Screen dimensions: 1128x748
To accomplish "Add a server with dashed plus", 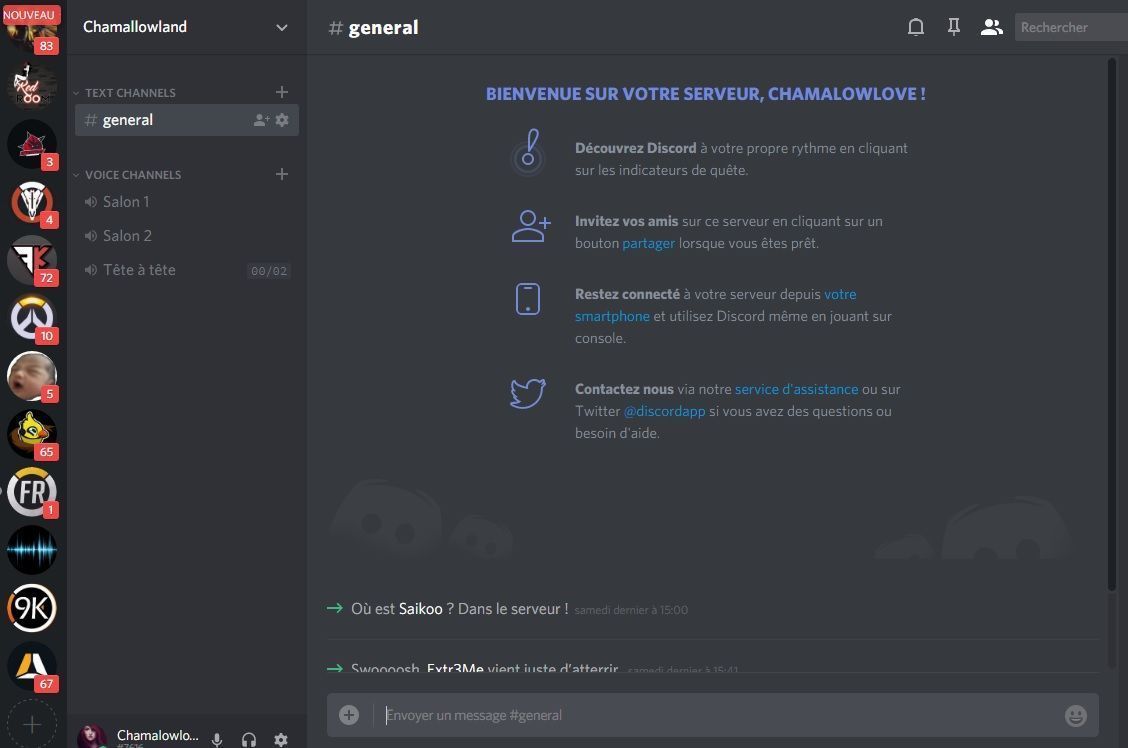I will (x=32, y=724).
